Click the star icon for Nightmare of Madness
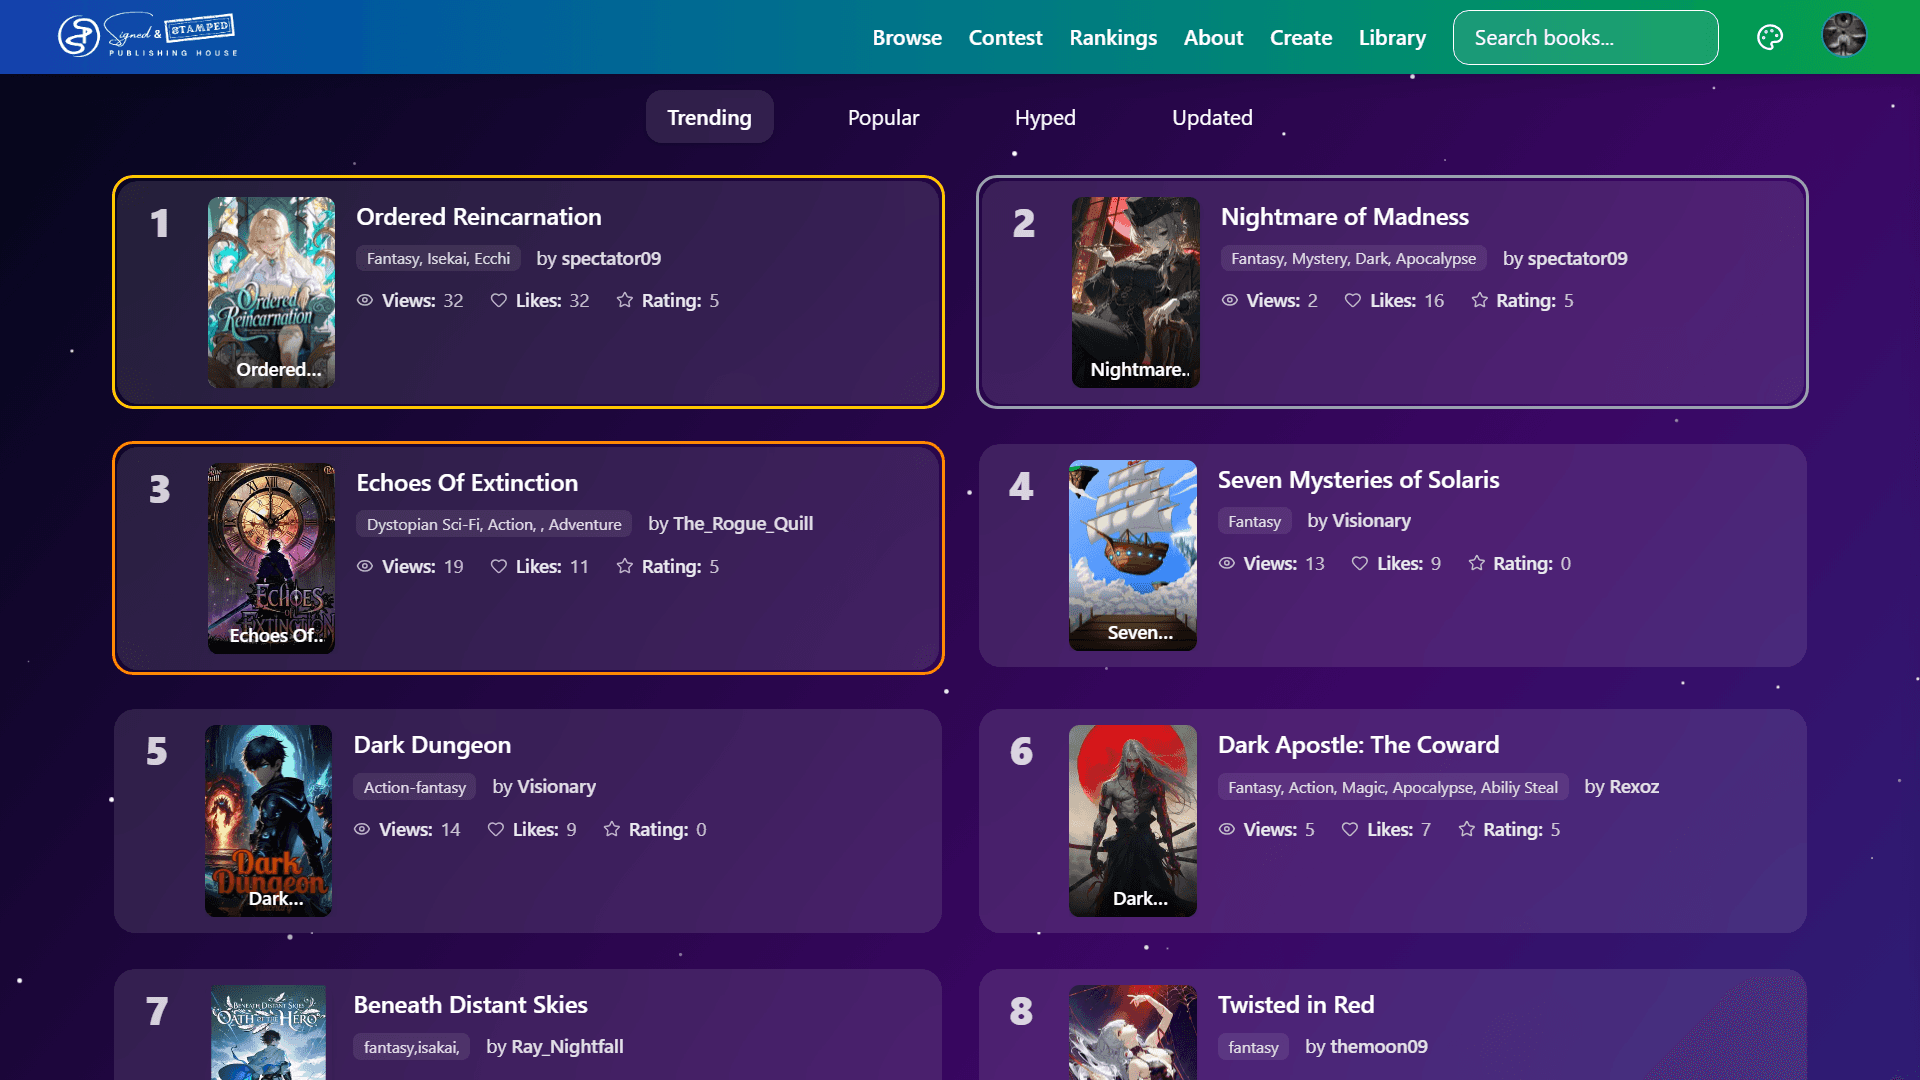 (1480, 301)
